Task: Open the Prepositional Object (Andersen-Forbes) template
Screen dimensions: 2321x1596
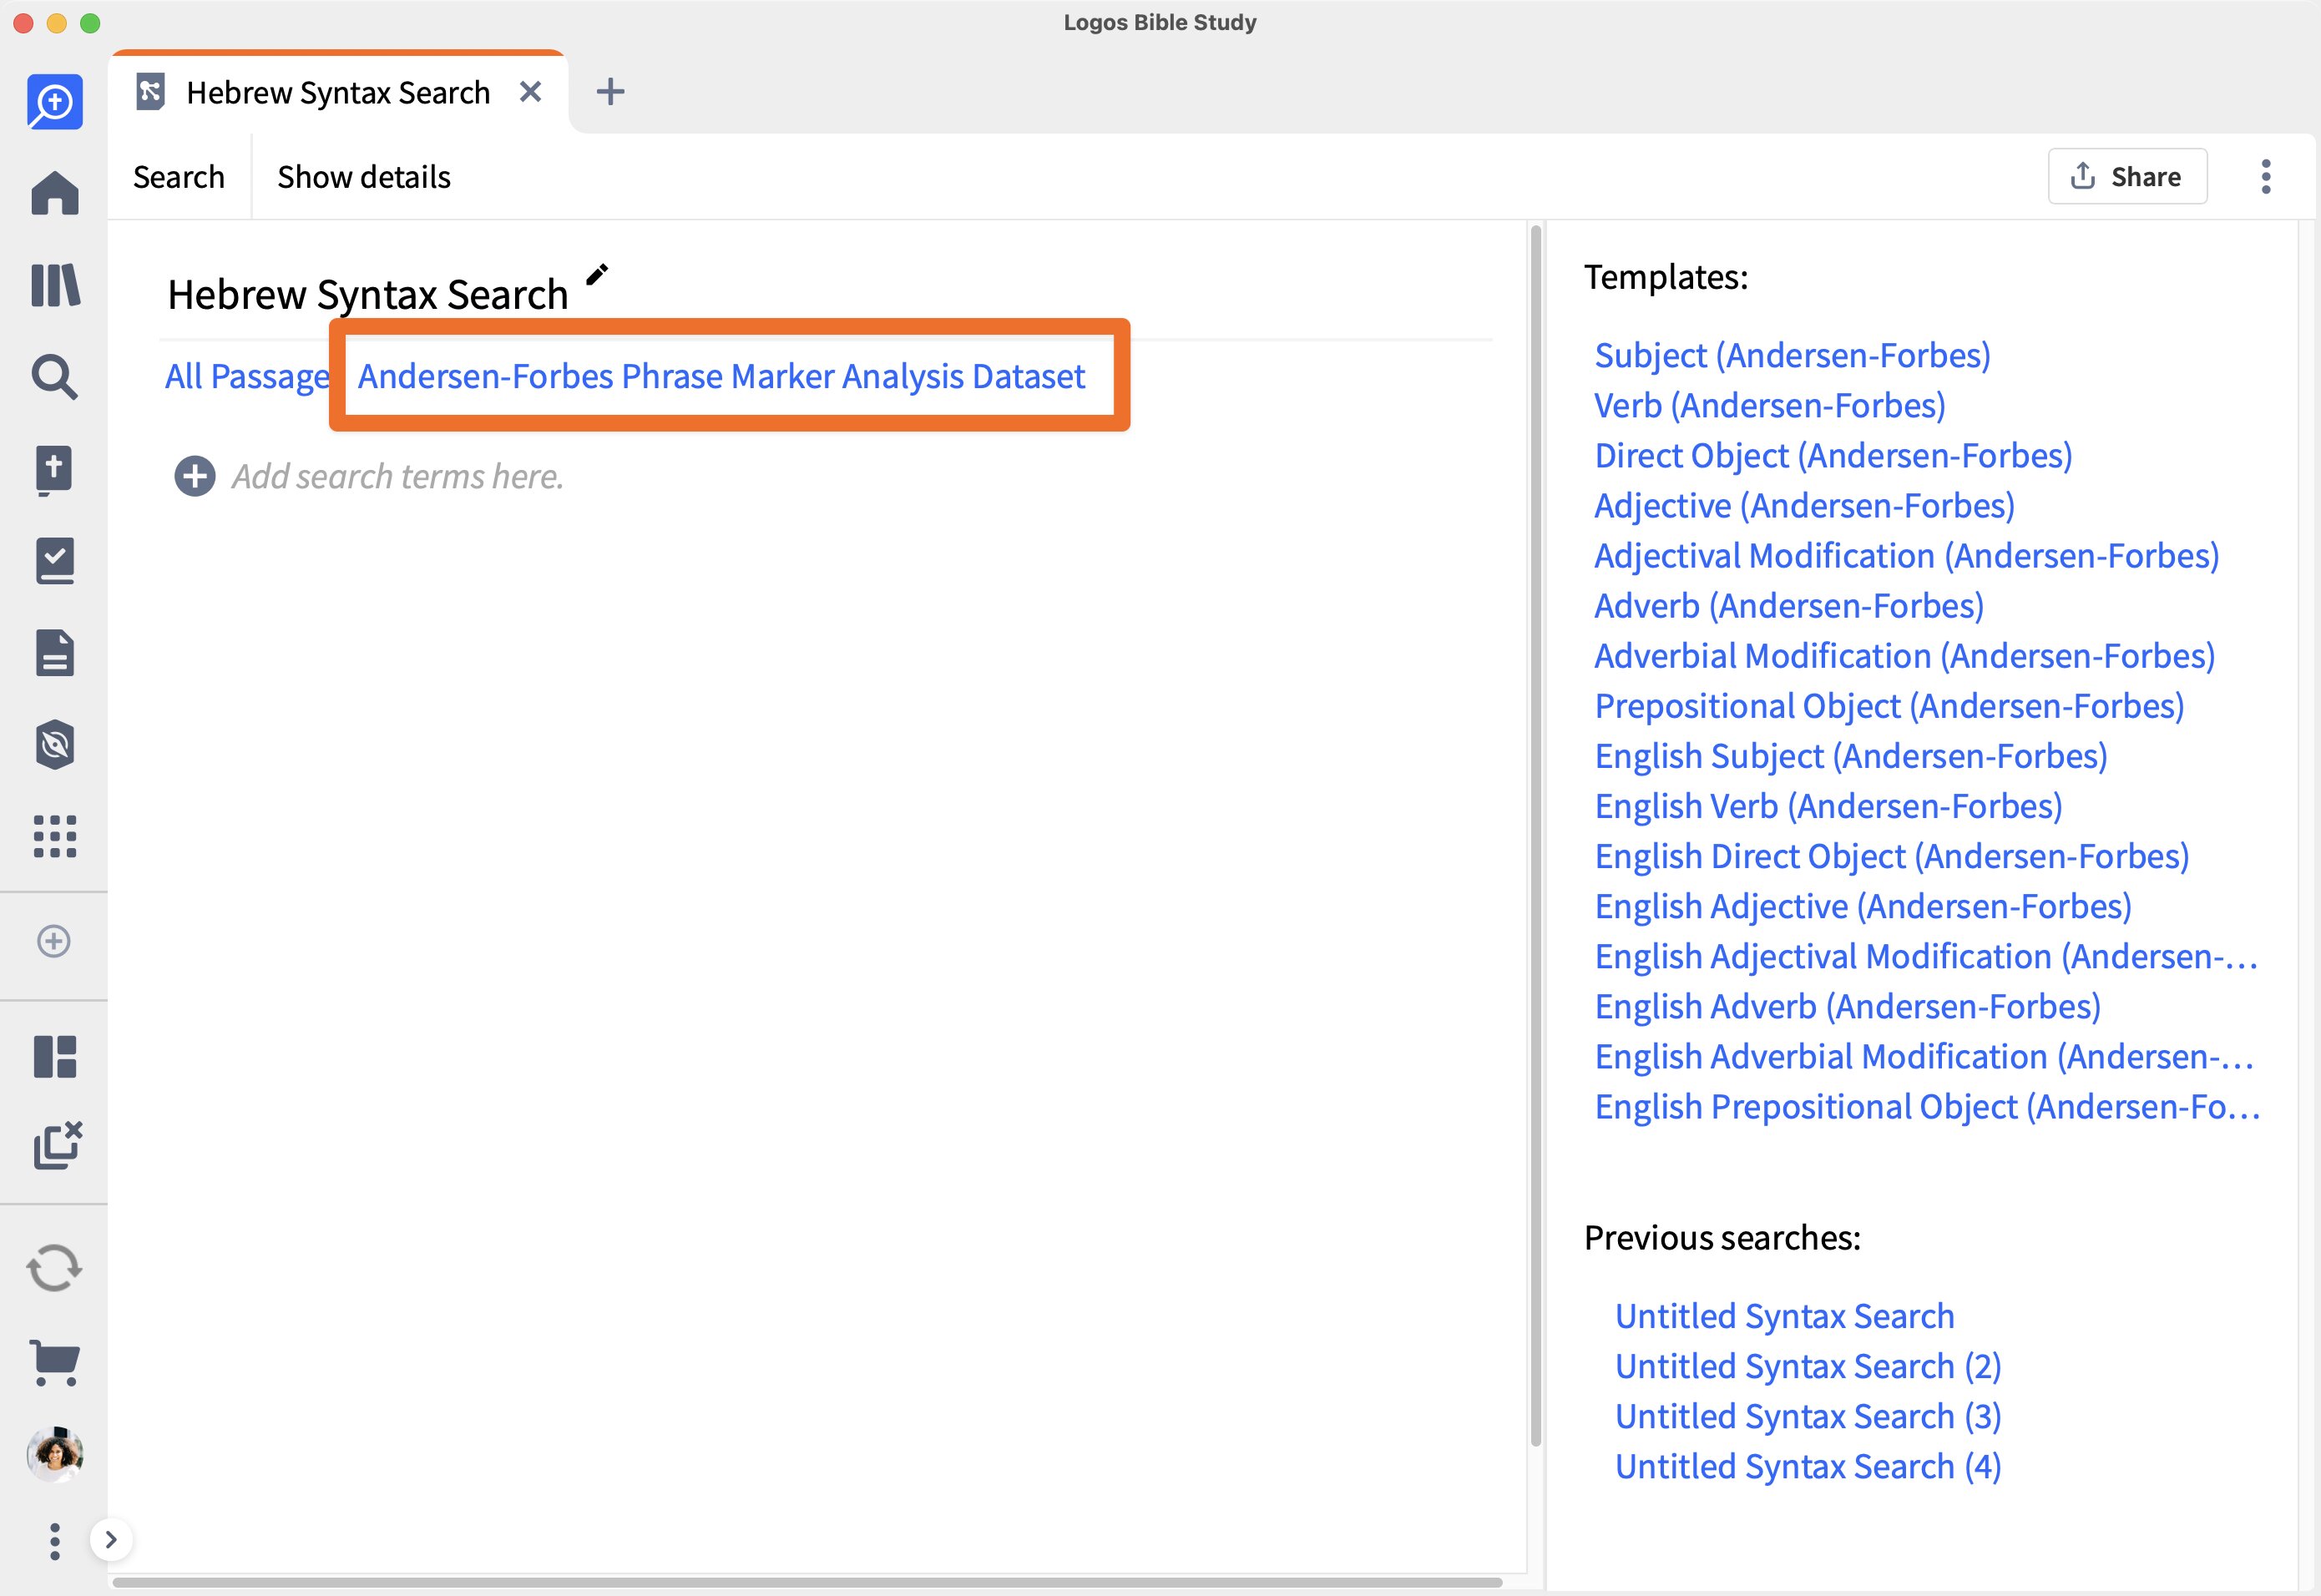Action: click(x=1889, y=705)
